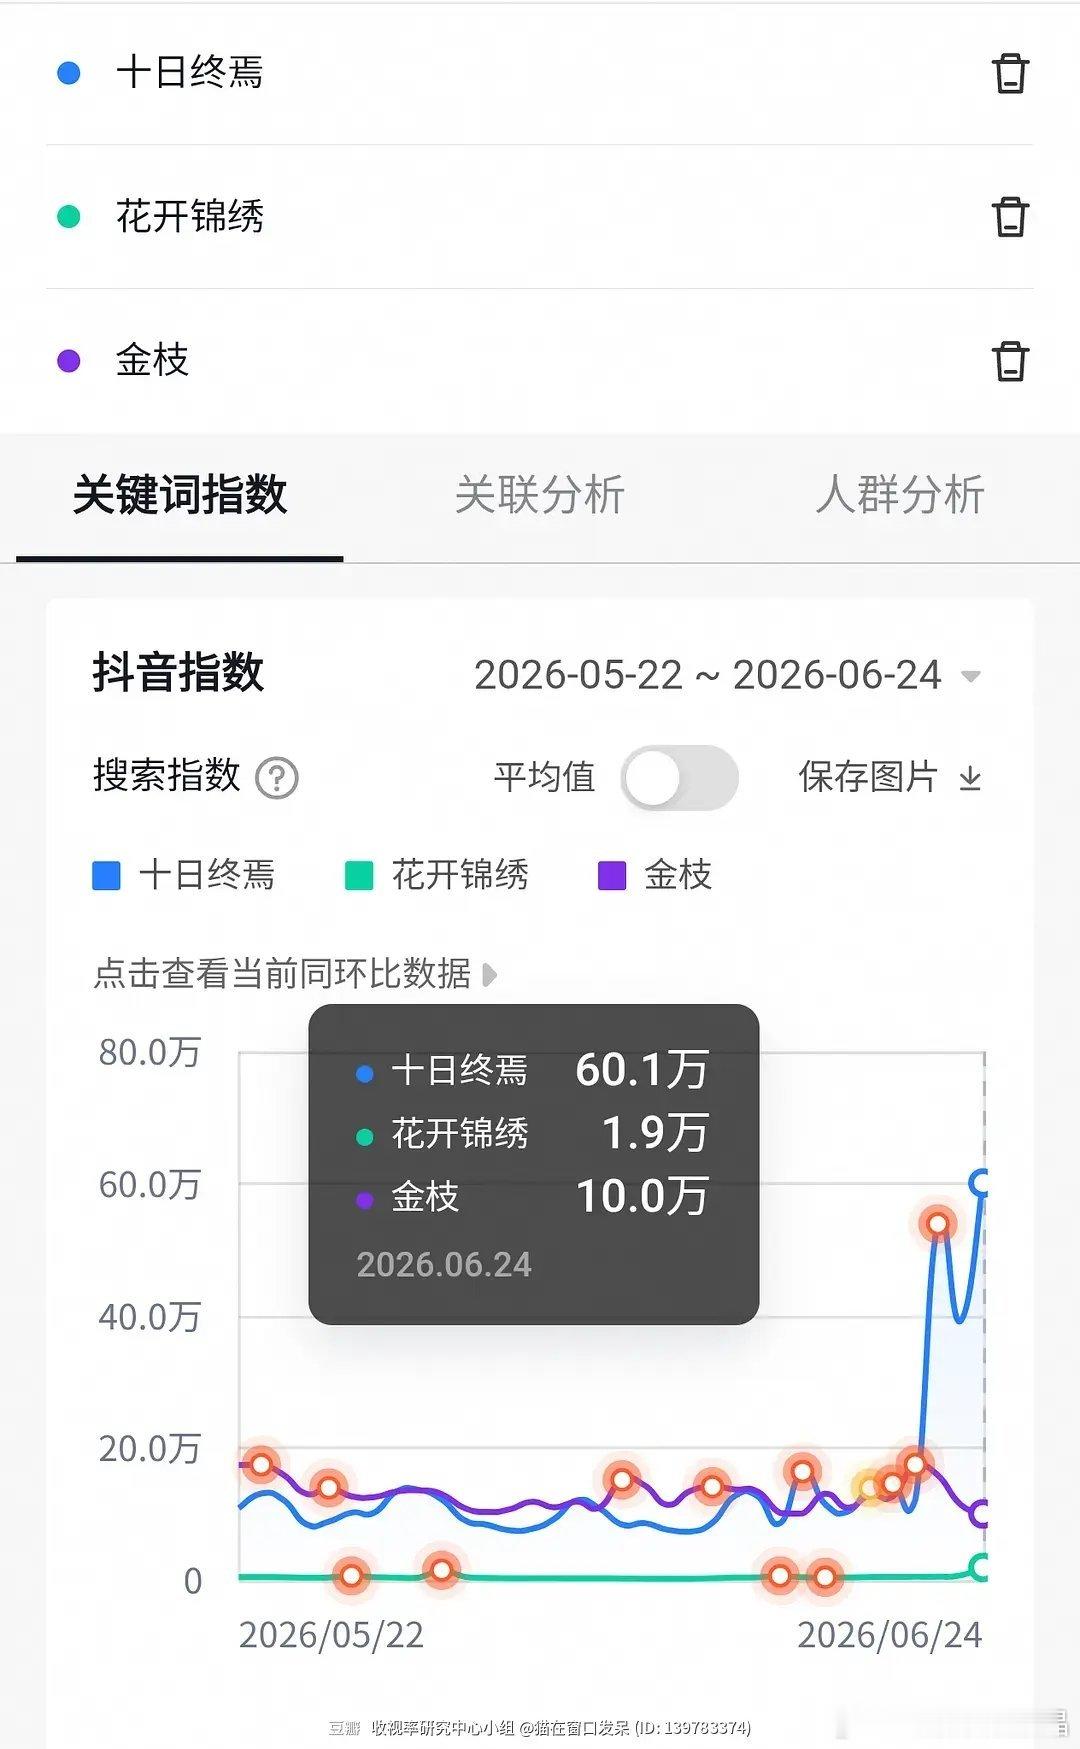Delete the 金枝 keyword with trash icon
The image size is (1080, 1749).
click(x=1010, y=360)
